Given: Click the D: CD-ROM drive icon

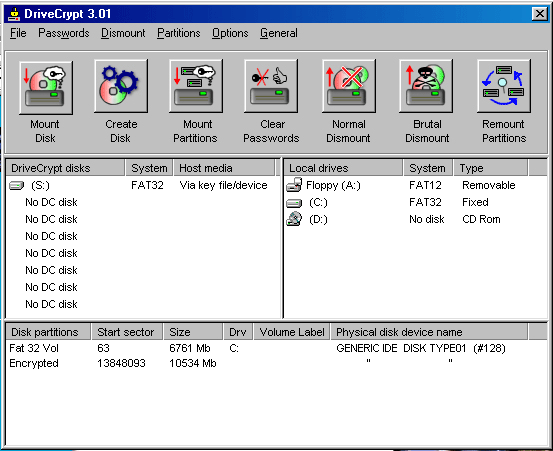Looking at the screenshot, I should [294, 219].
